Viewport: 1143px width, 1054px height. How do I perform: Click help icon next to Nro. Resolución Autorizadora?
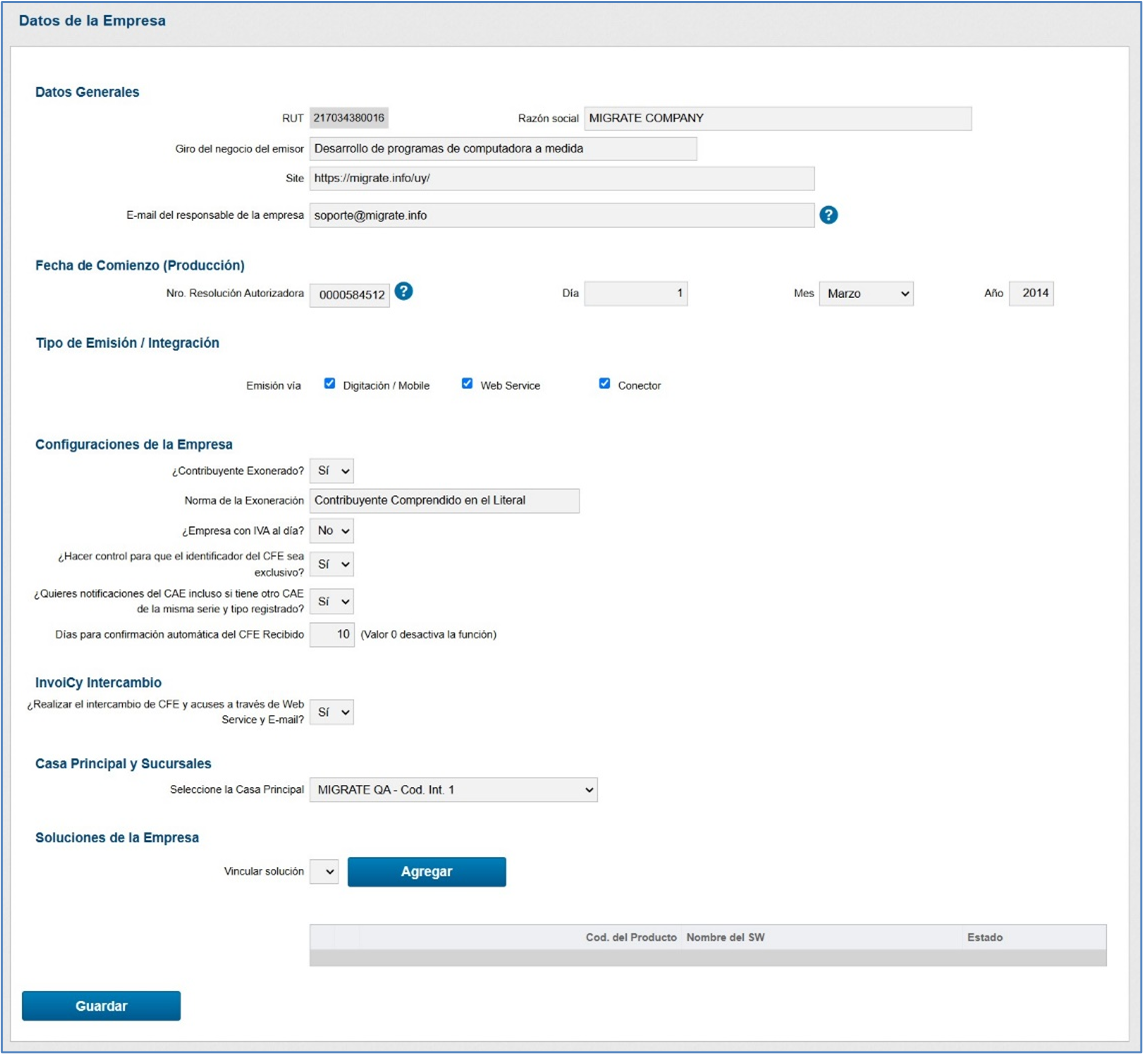click(x=404, y=291)
